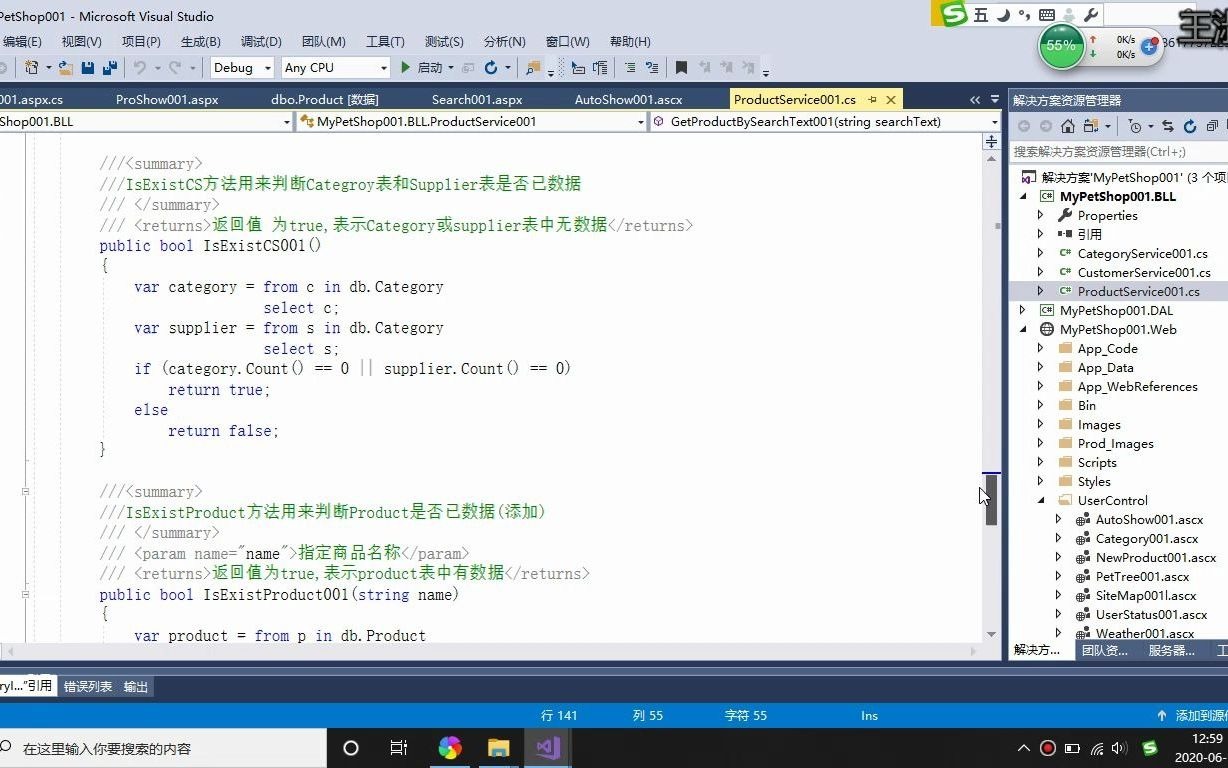Image resolution: width=1228 pixels, height=768 pixels.
Task: Click the back navigation icon in Solution Explorer
Action: click(x=1024, y=127)
